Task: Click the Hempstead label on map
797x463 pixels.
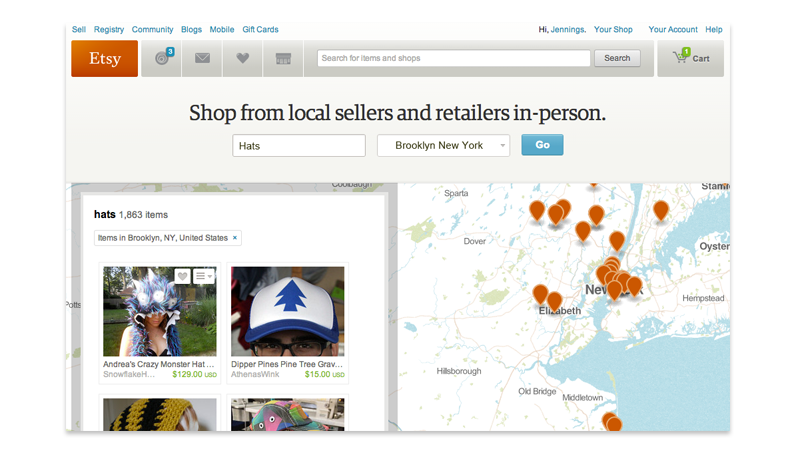Action: point(703,298)
